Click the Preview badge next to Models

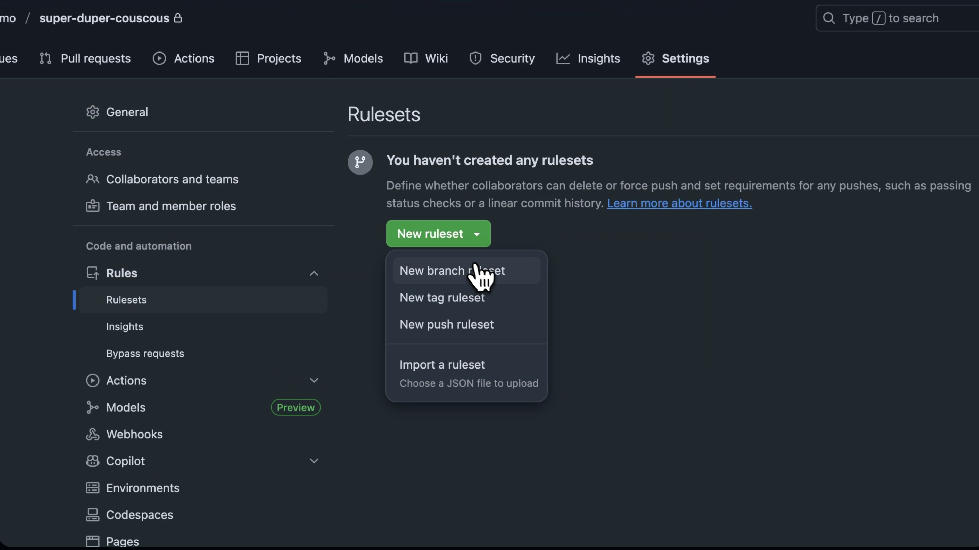296,407
